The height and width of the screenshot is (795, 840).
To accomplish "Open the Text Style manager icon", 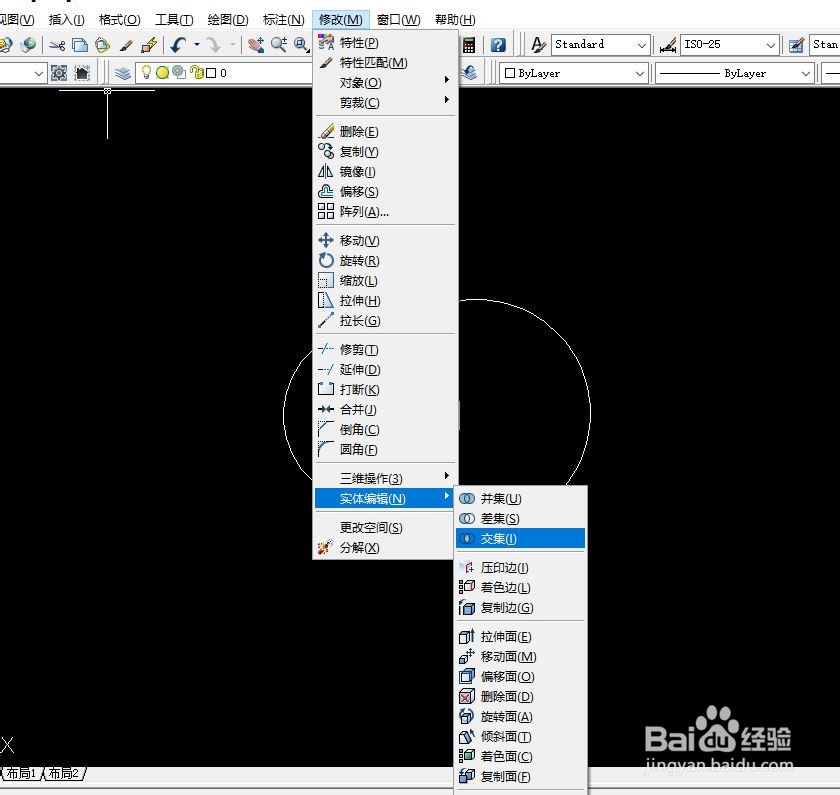I will click(538, 45).
